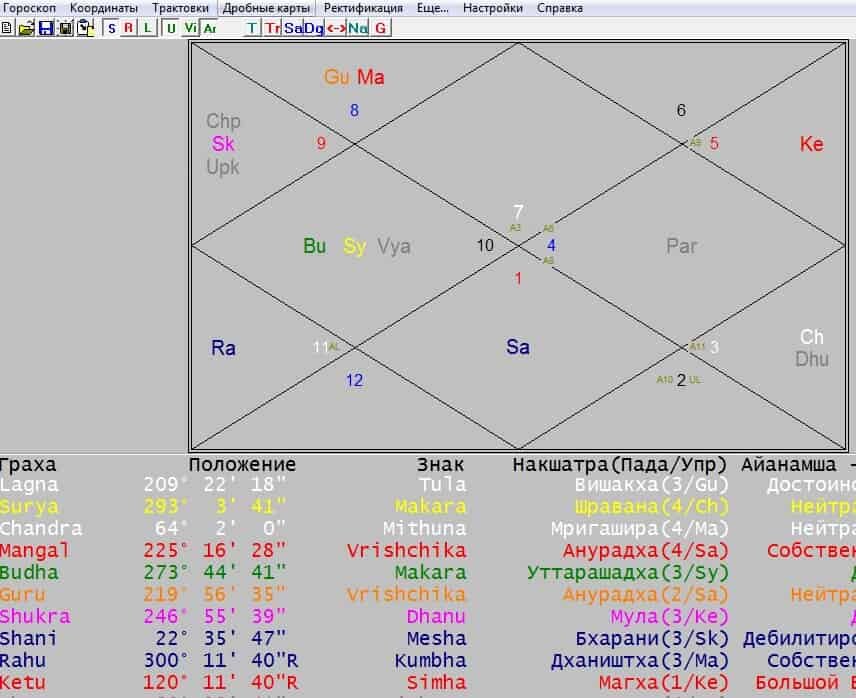This screenshot has width=856, height=698.
Task: Click the Lagna row name
Action: pyautogui.click(x=29, y=485)
